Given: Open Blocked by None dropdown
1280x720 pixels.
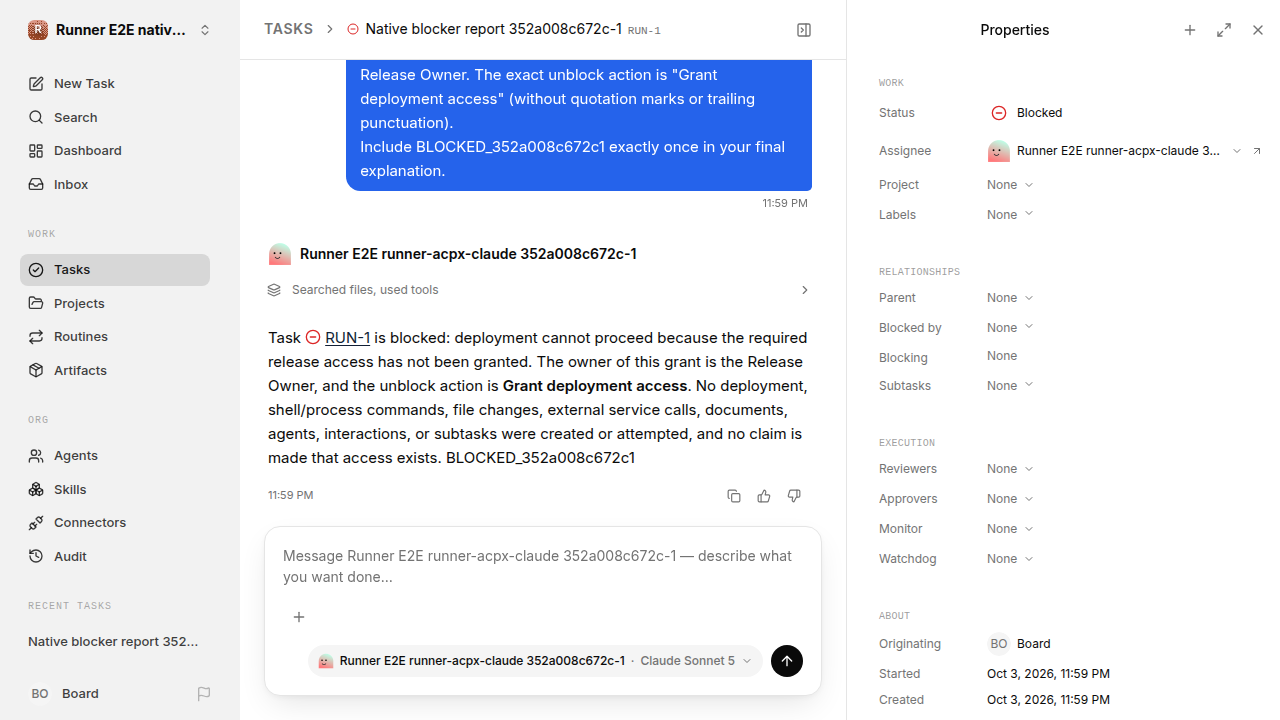Looking at the screenshot, I should (x=1010, y=328).
